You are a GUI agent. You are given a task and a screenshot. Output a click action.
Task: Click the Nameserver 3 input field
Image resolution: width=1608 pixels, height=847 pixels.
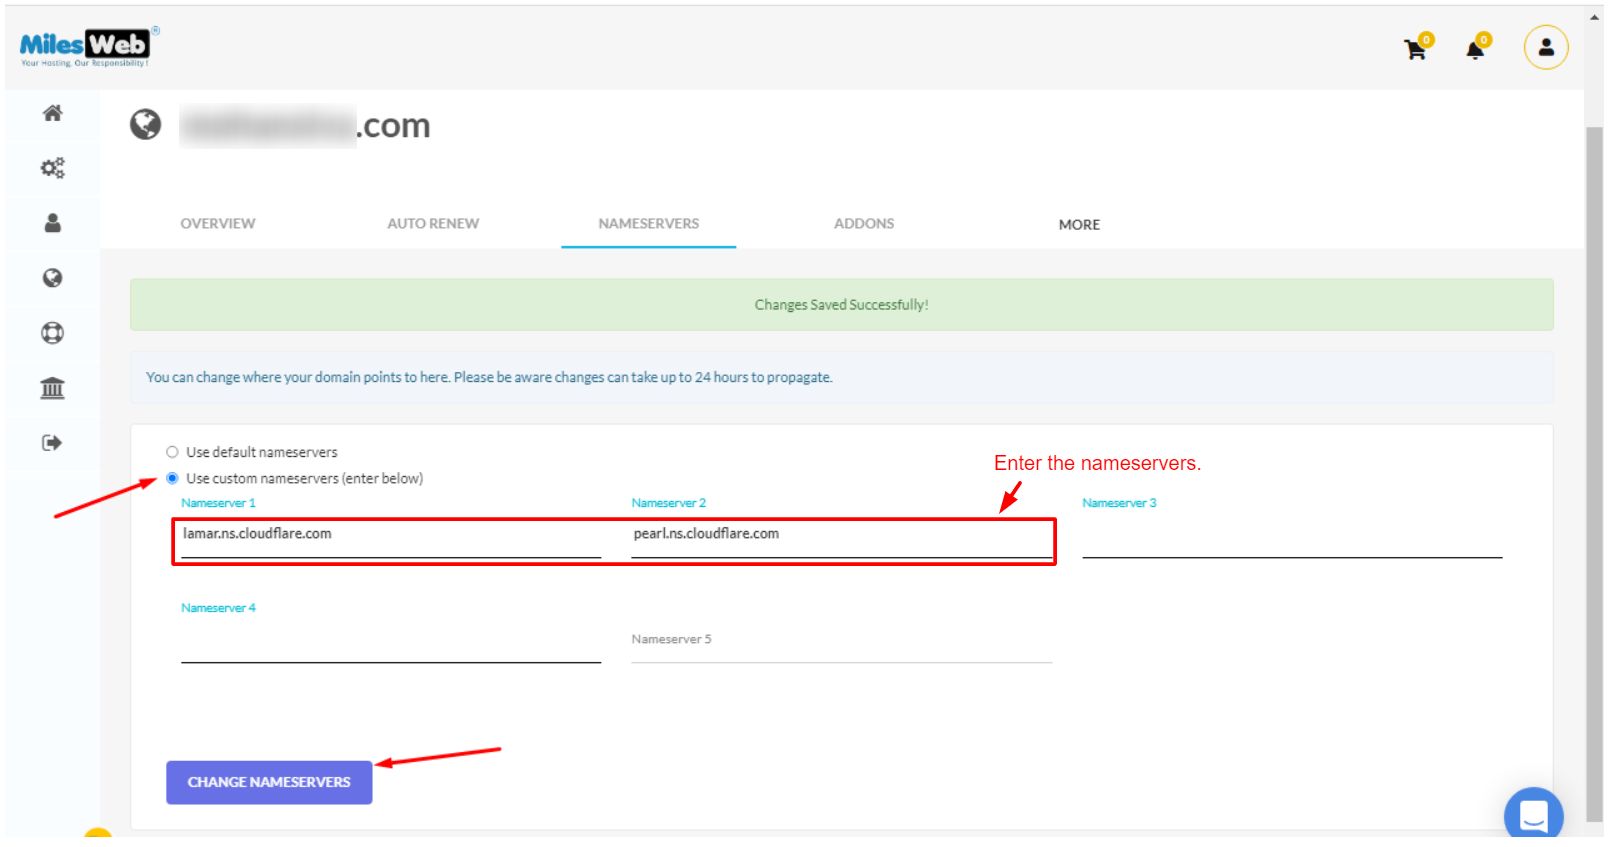pos(1291,540)
